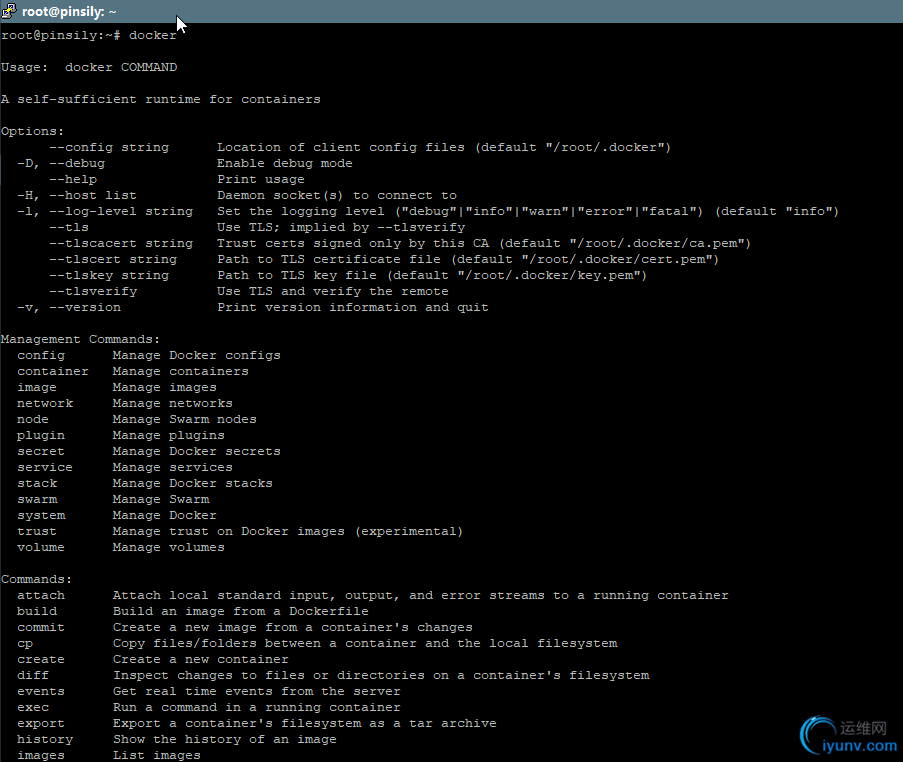Click the 'swarm' management command

point(37,499)
